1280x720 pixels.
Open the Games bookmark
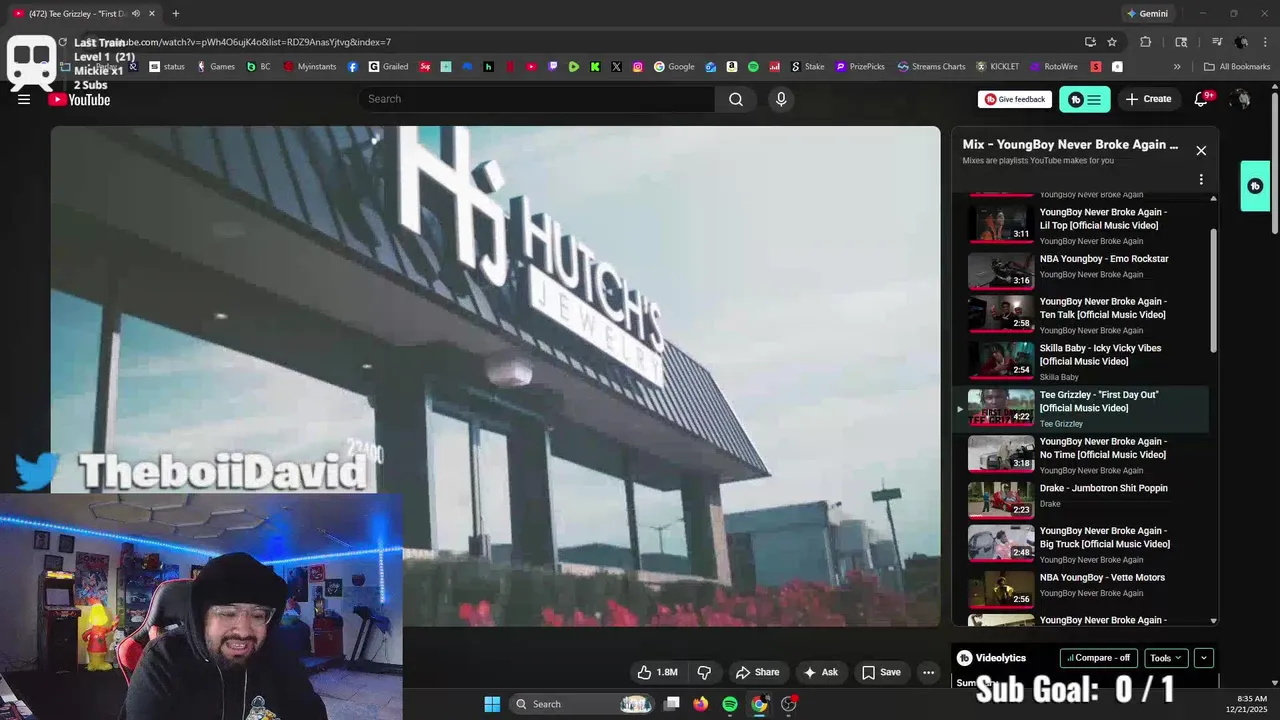(215, 67)
